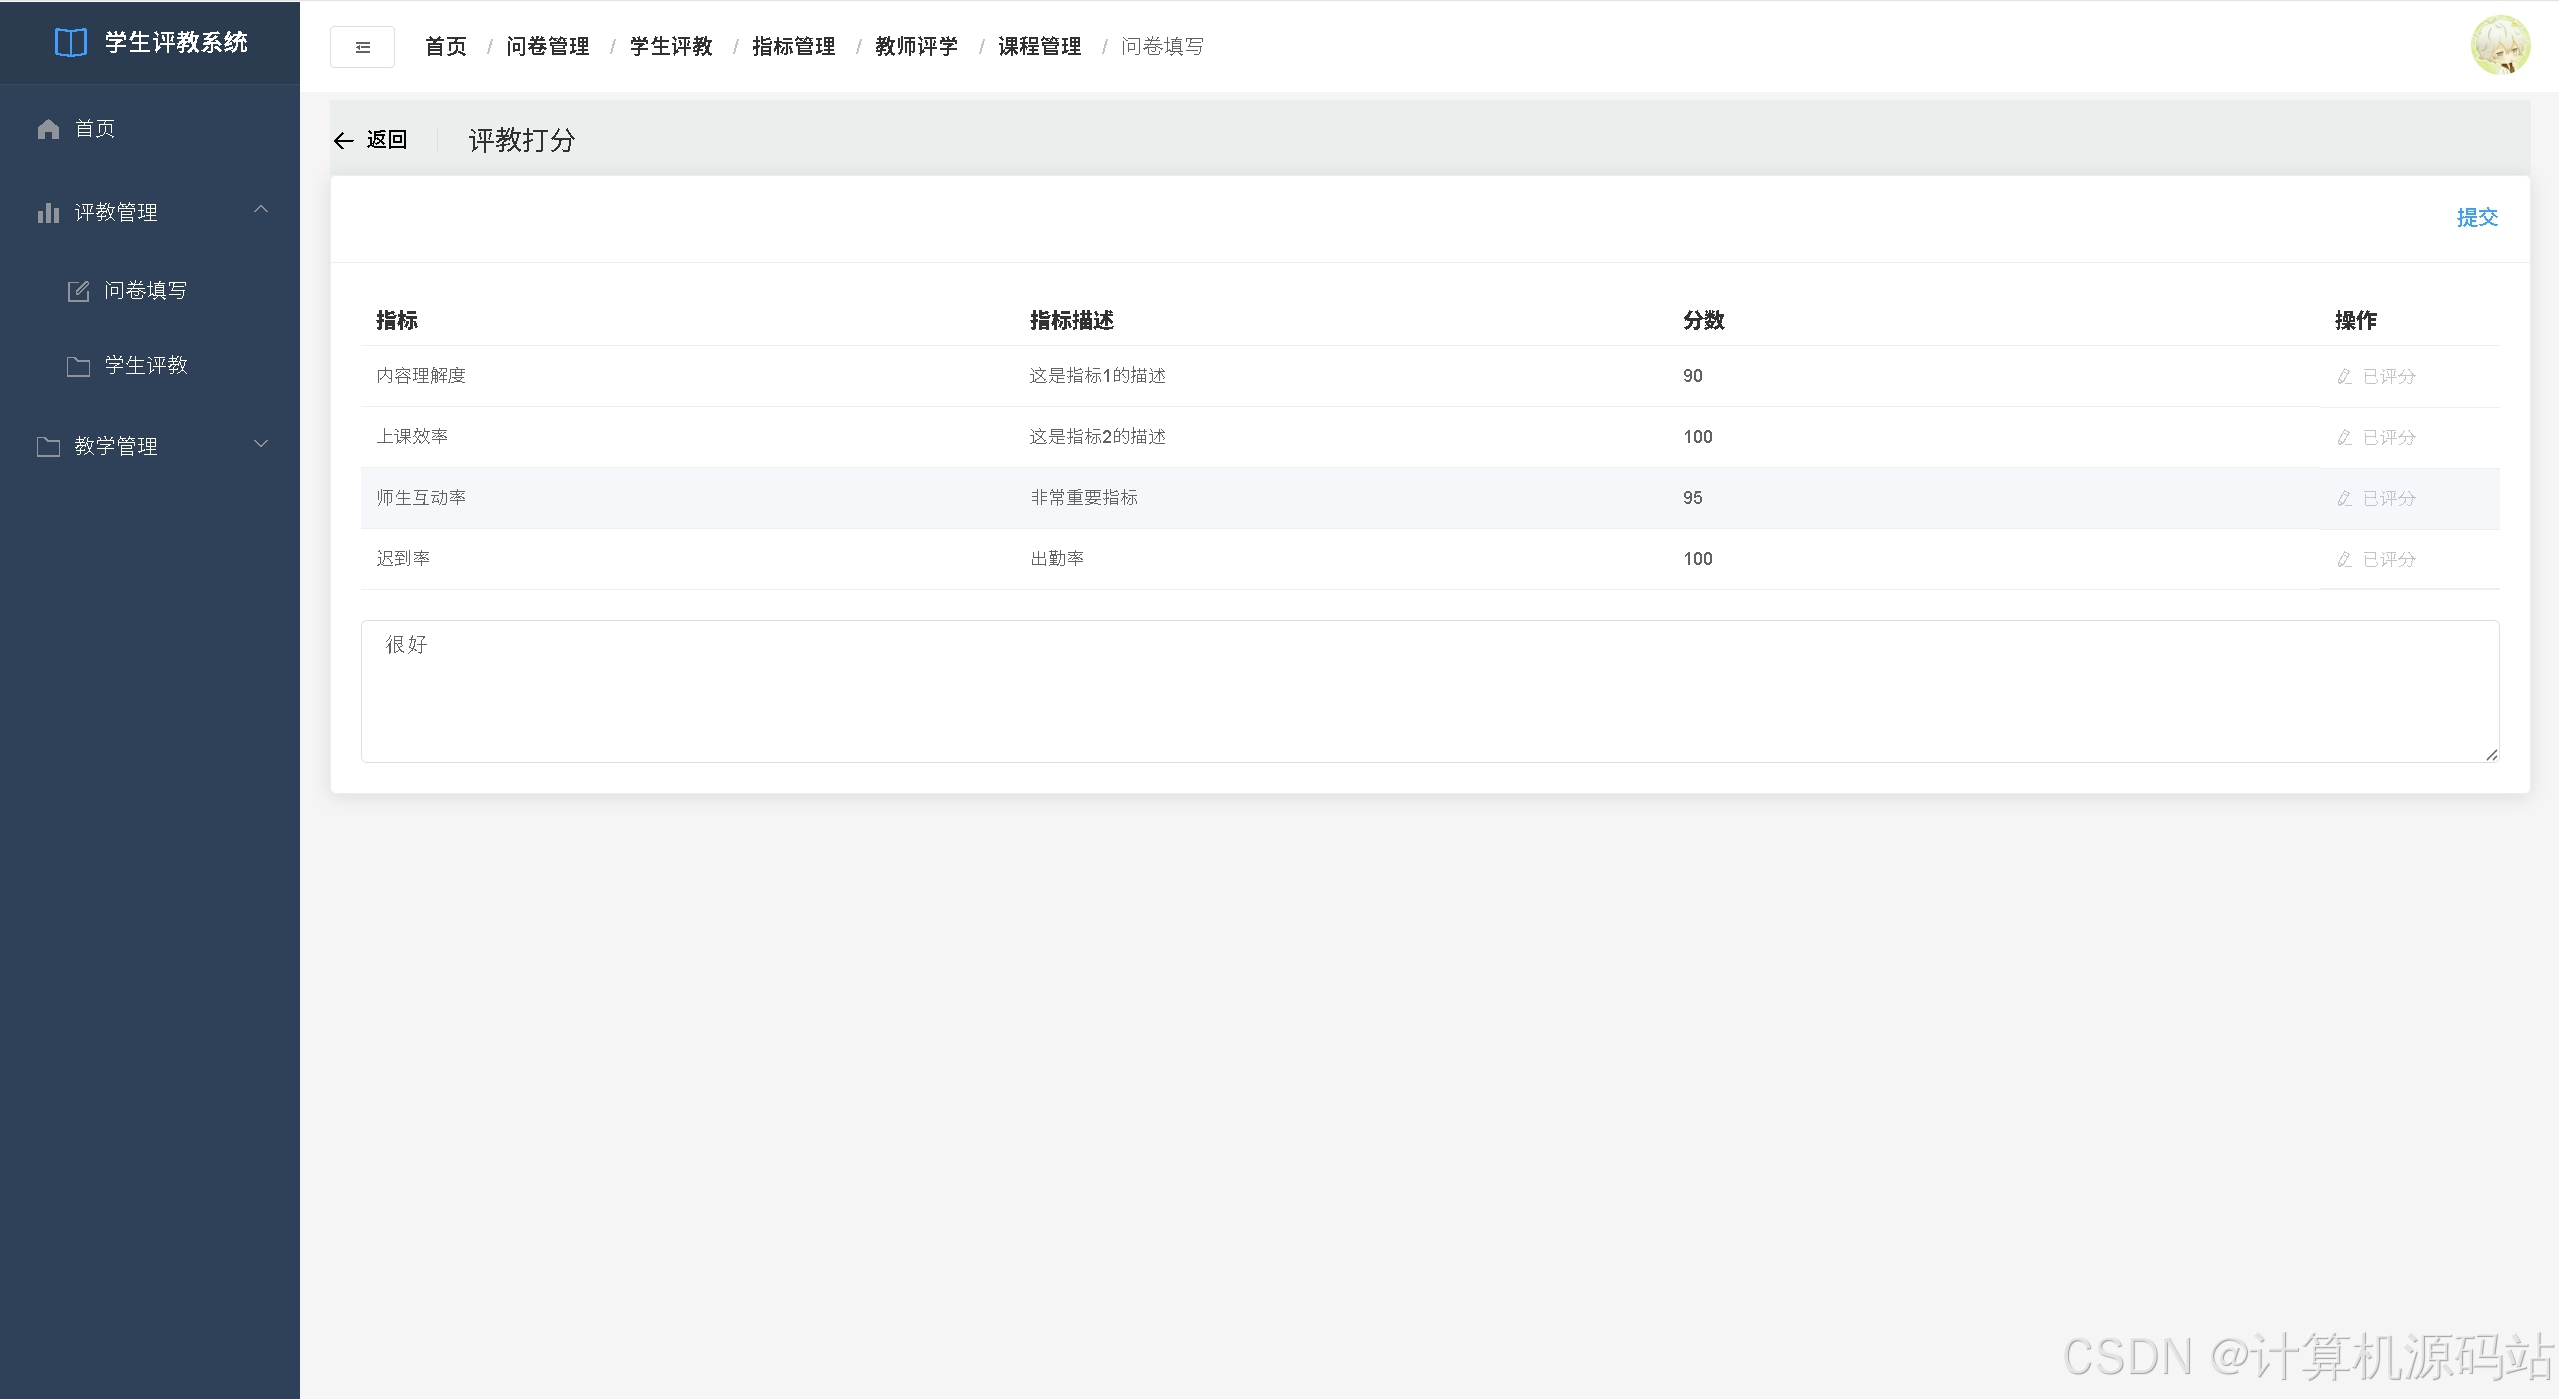This screenshot has width=2559, height=1399.
Task: Click the 迟到率 cell
Action: click(403, 559)
